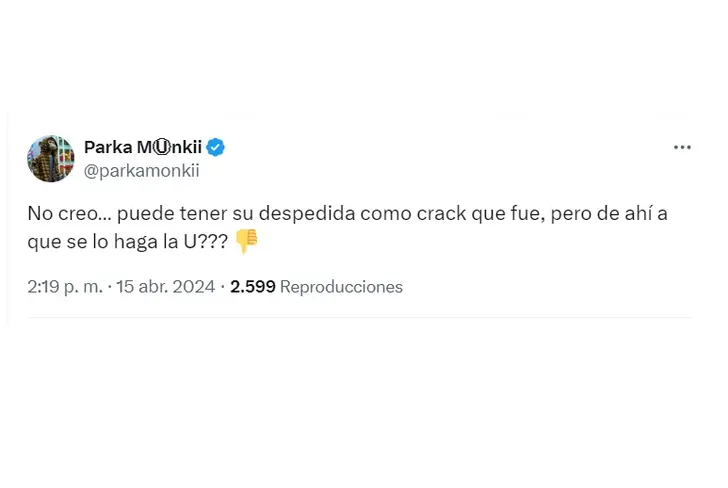Click the 2.599 view count
The width and height of the screenshot is (728, 488).
pyautogui.click(x=252, y=287)
